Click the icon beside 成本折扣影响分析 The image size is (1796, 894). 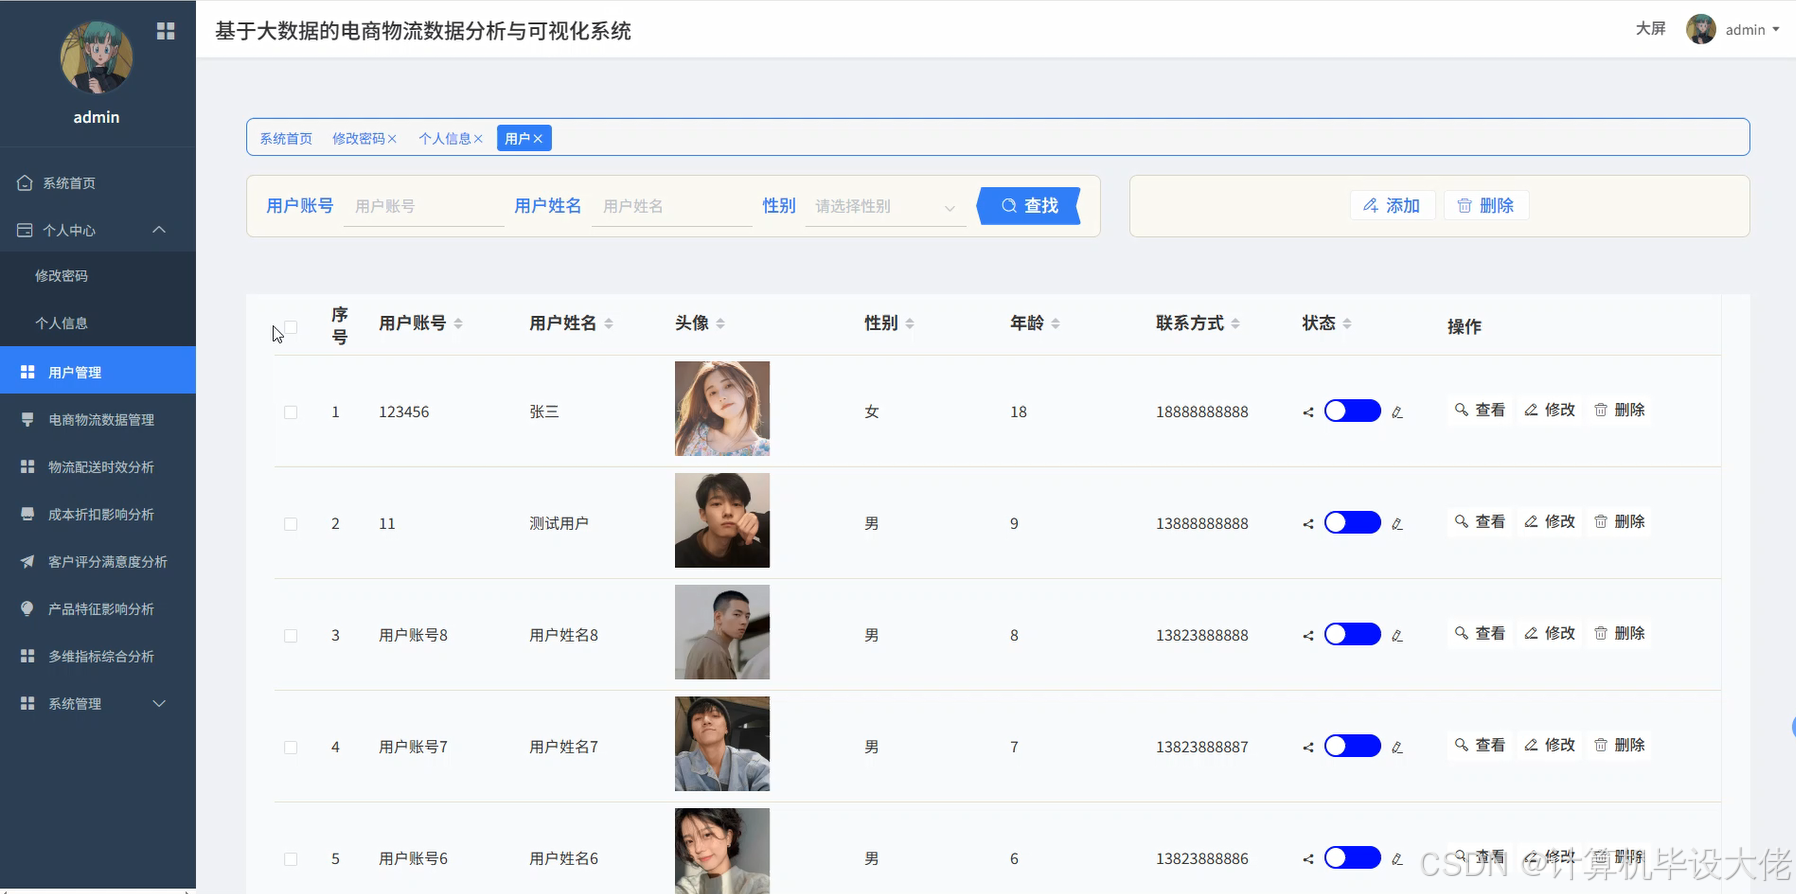[28, 514]
